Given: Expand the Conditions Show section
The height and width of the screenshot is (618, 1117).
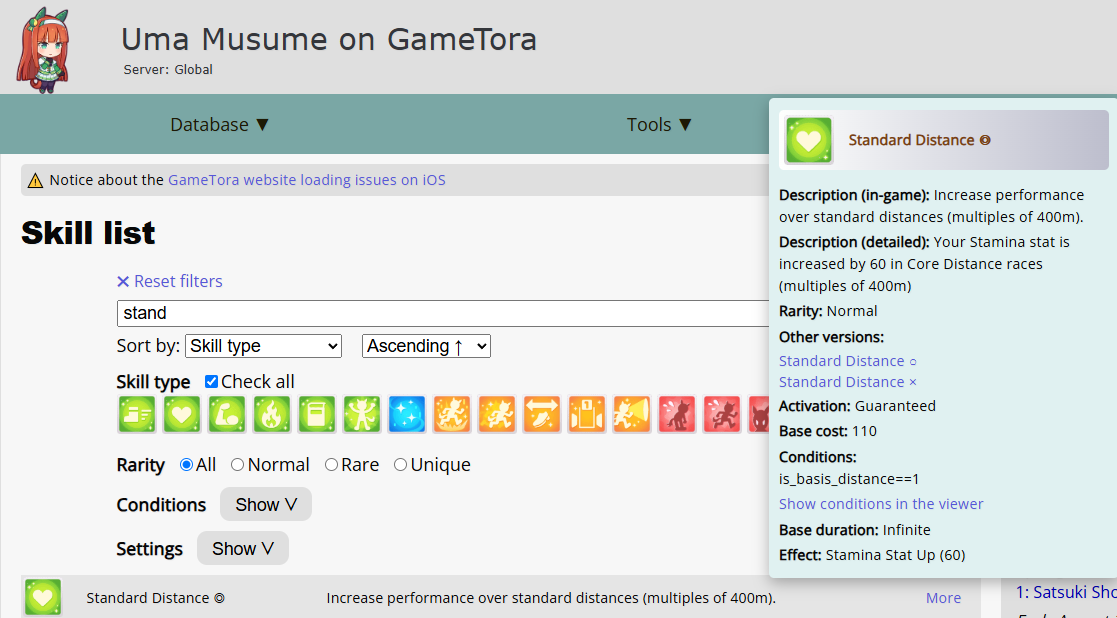Looking at the screenshot, I should (x=266, y=504).
